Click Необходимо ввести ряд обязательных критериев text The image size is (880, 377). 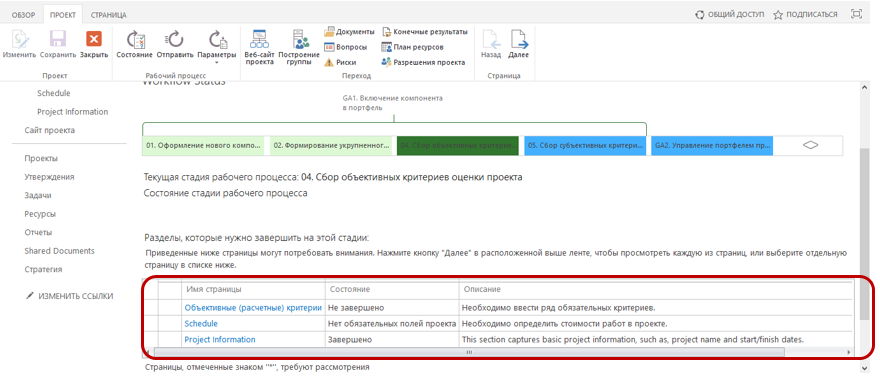coord(558,308)
